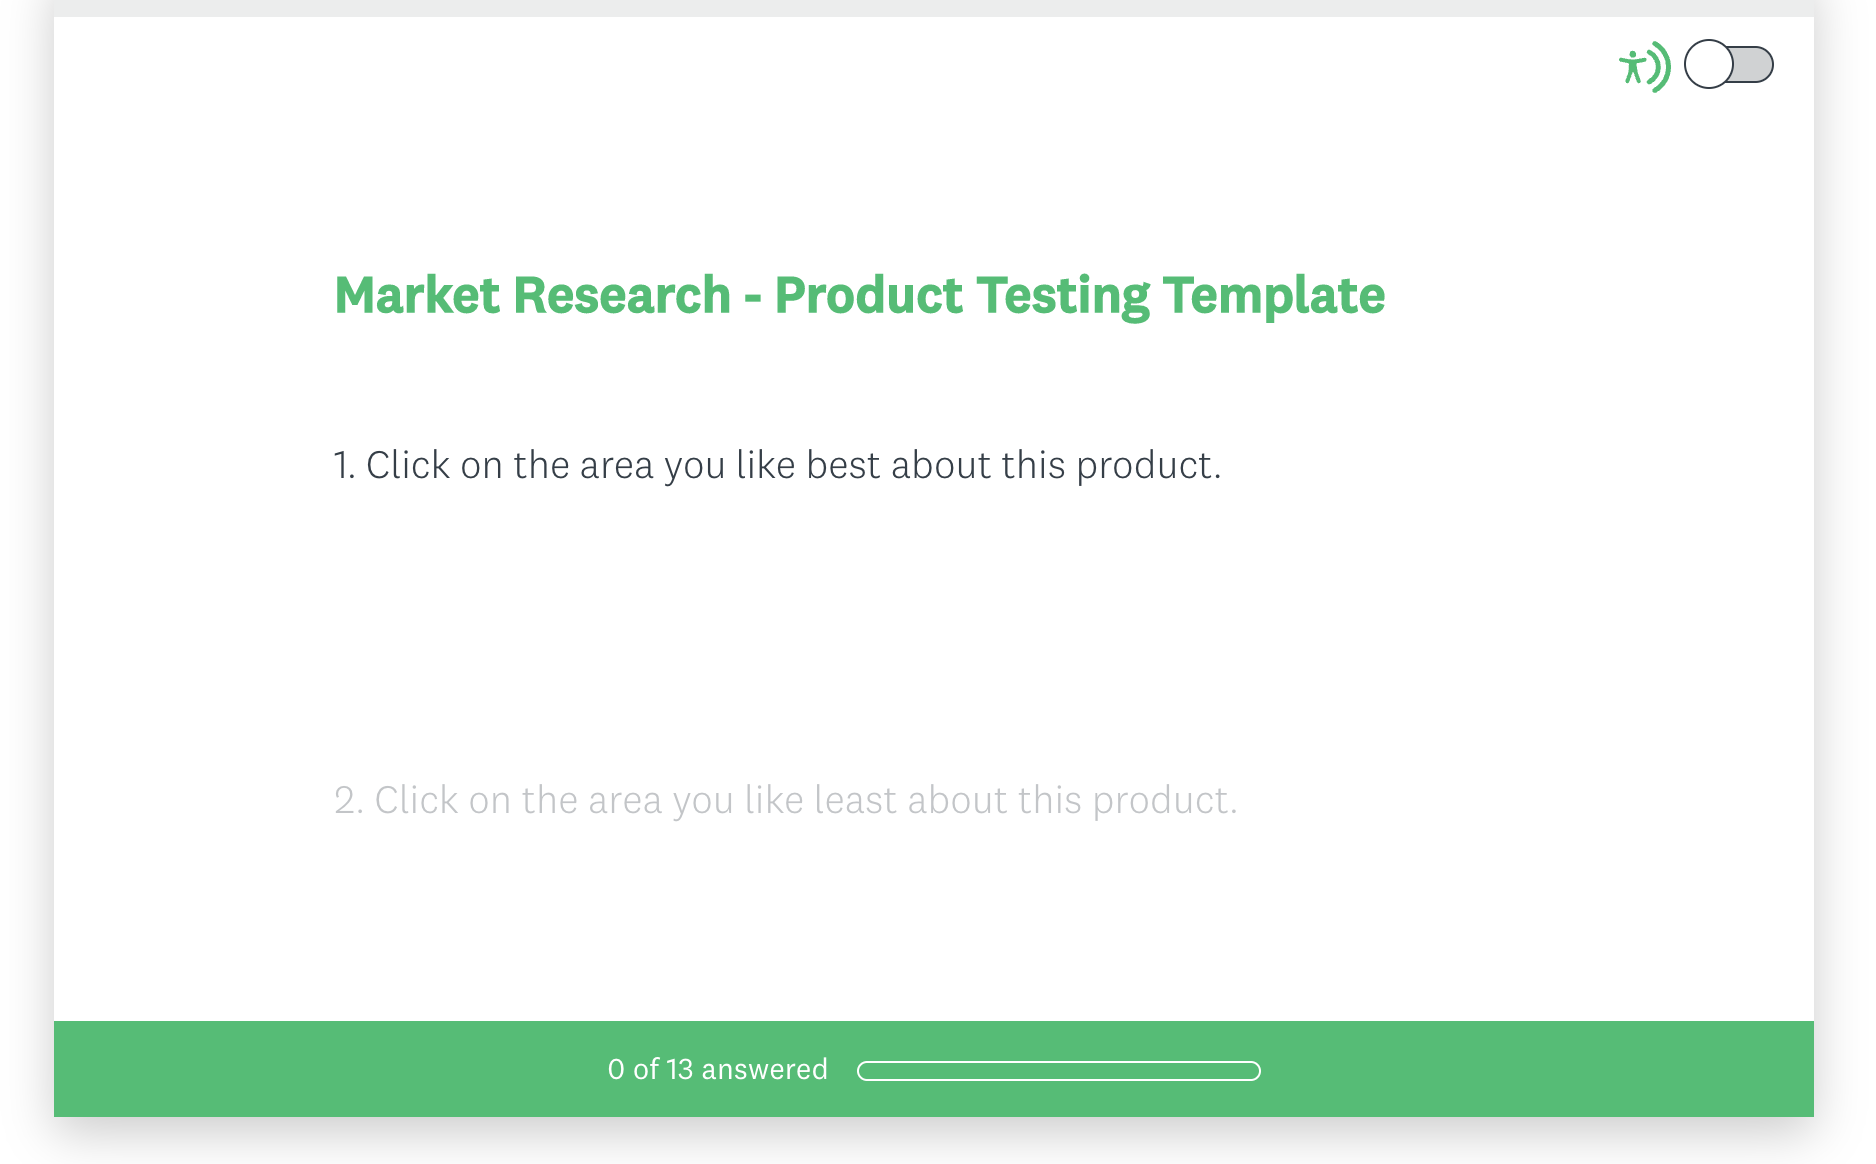1876x1164 pixels.
Task: Click the number "1." of the first question
Action: (x=344, y=465)
